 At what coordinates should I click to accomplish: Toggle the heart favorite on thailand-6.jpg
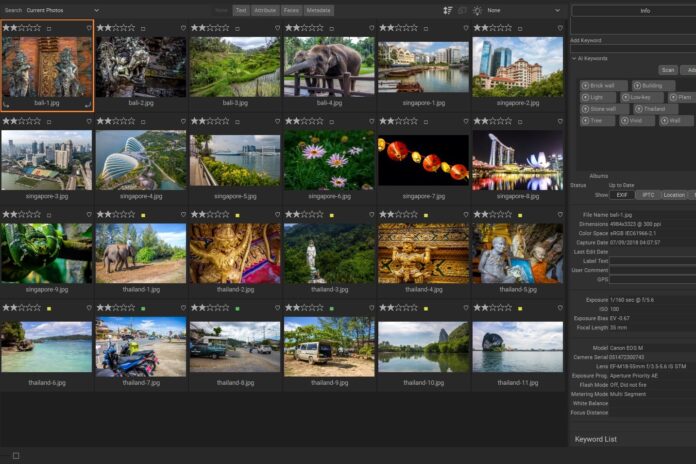pyautogui.click(x=89, y=308)
